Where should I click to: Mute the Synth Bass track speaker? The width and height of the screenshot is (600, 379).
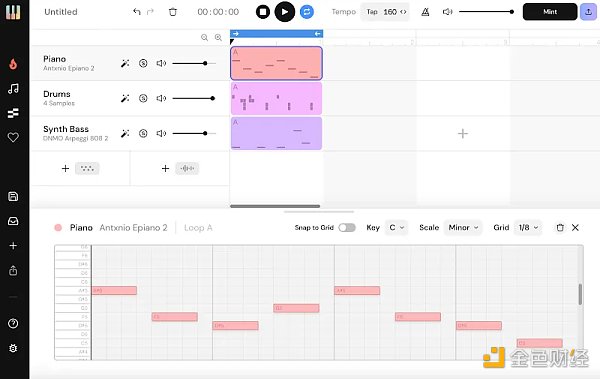click(161, 133)
